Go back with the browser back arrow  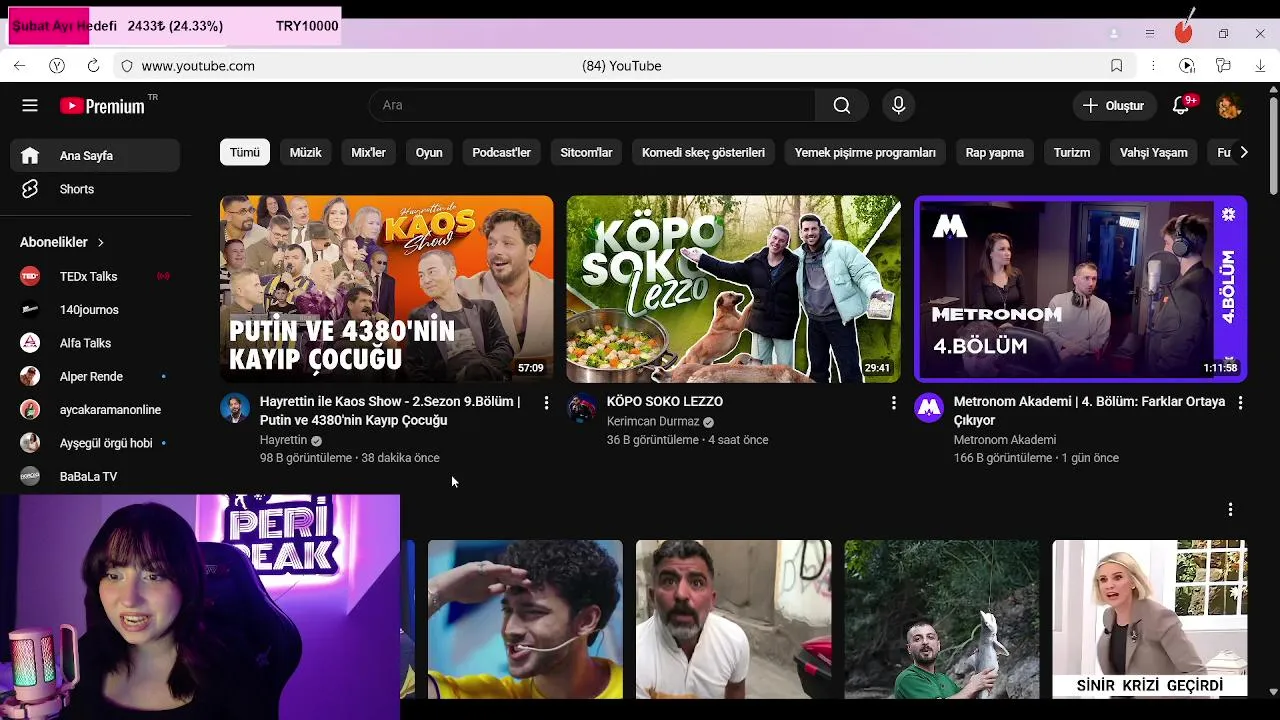click(x=20, y=65)
